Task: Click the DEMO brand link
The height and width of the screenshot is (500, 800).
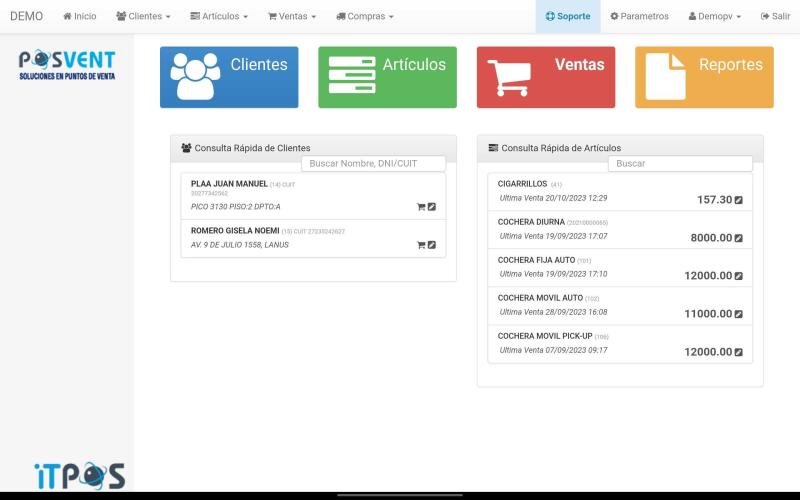Action: [x=27, y=16]
